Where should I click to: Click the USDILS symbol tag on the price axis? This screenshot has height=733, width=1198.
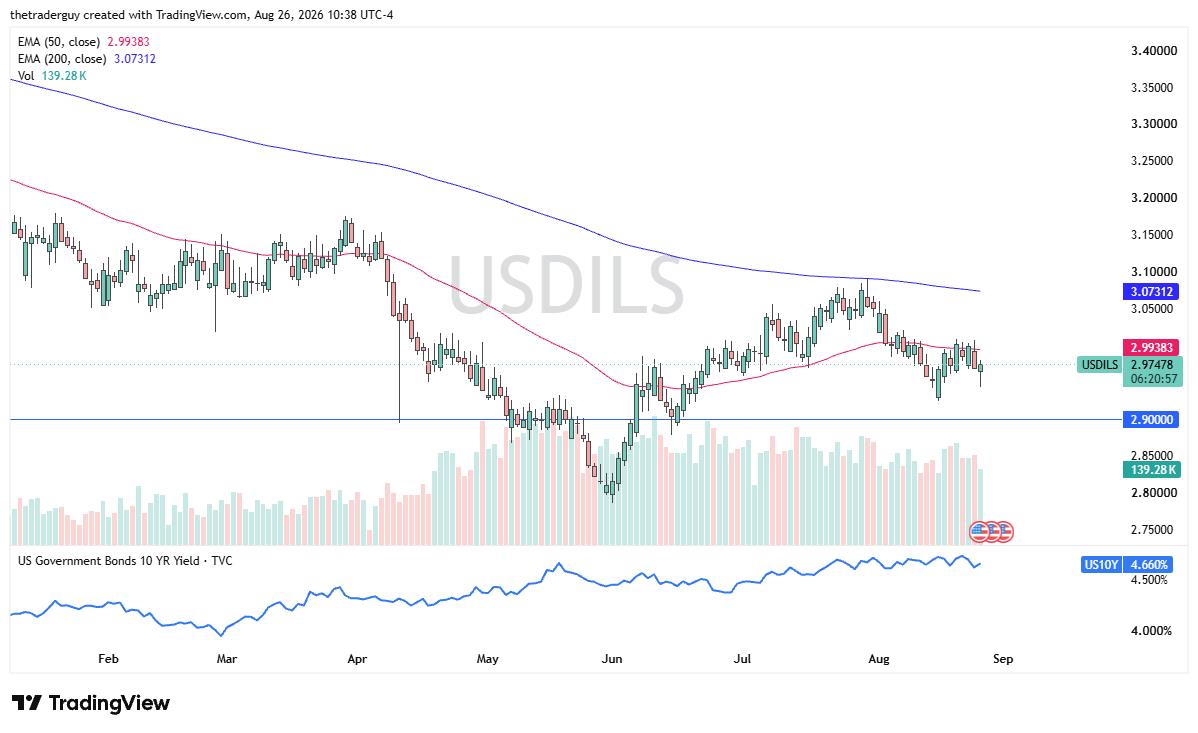tap(1099, 365)
